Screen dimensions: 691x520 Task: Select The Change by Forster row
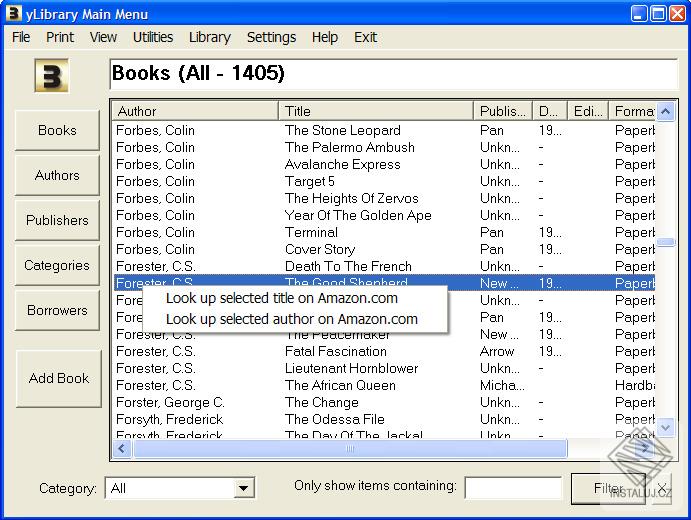[384, 402]
